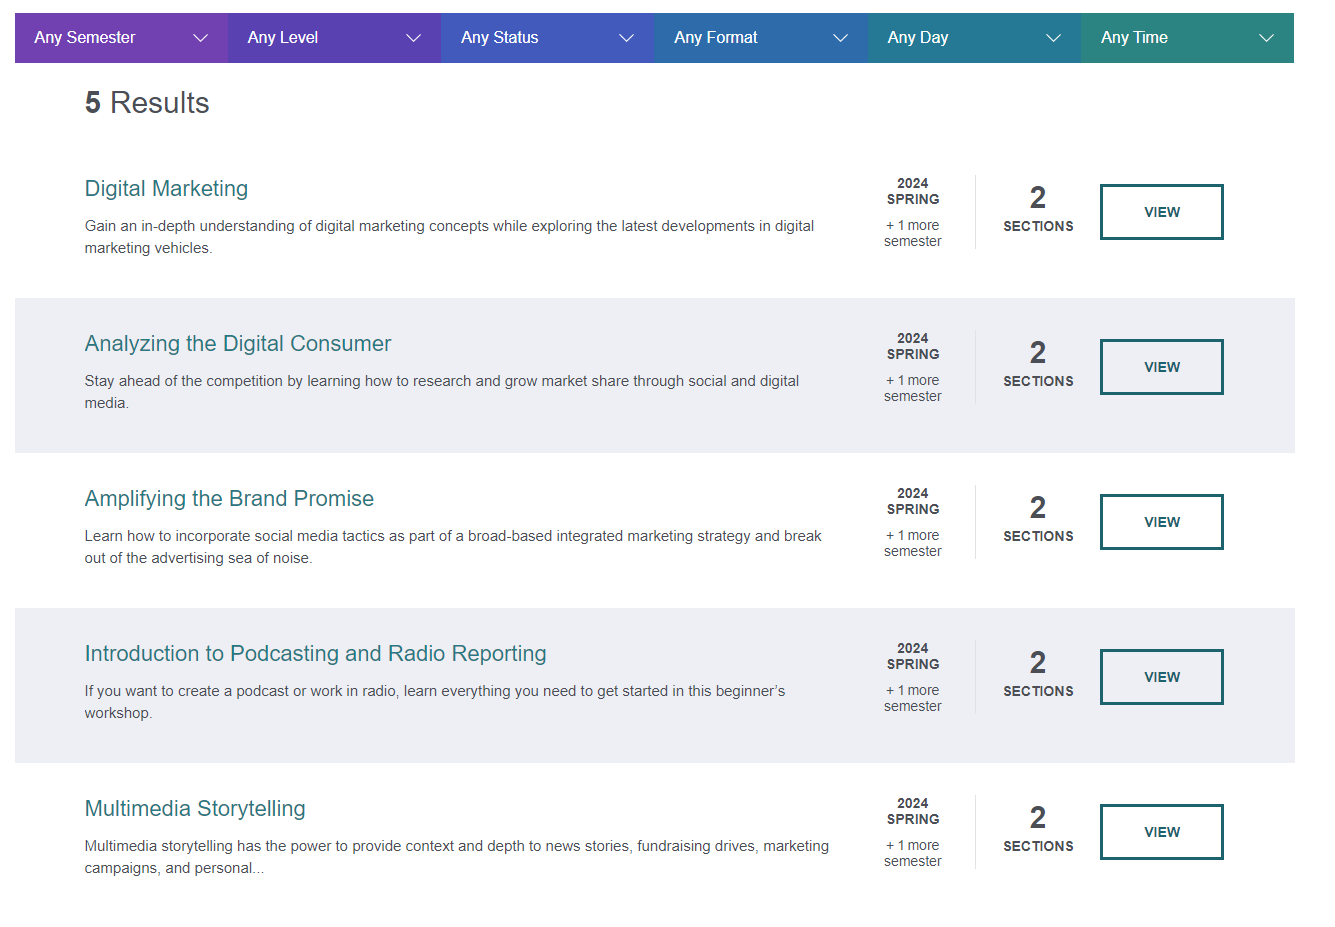
Task: Show additional semester for Multimedia Storytelling
Action: coord(912,852)
